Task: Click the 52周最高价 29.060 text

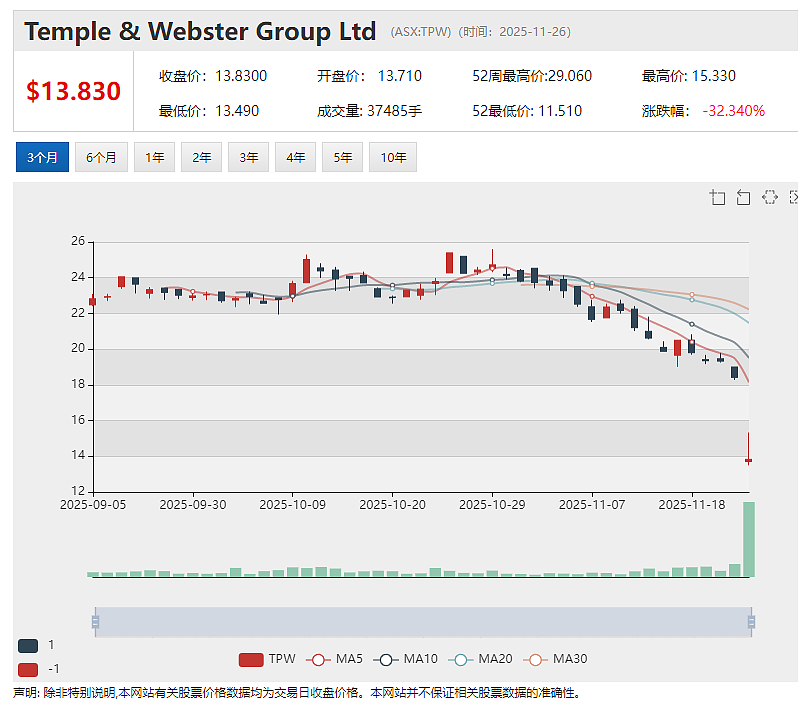Action: pos(532,76)
